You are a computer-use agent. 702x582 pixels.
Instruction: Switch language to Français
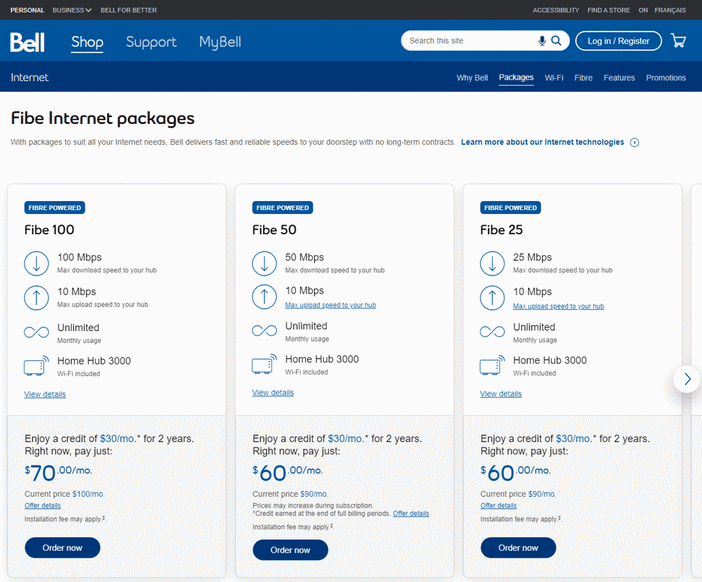point(670,10)
